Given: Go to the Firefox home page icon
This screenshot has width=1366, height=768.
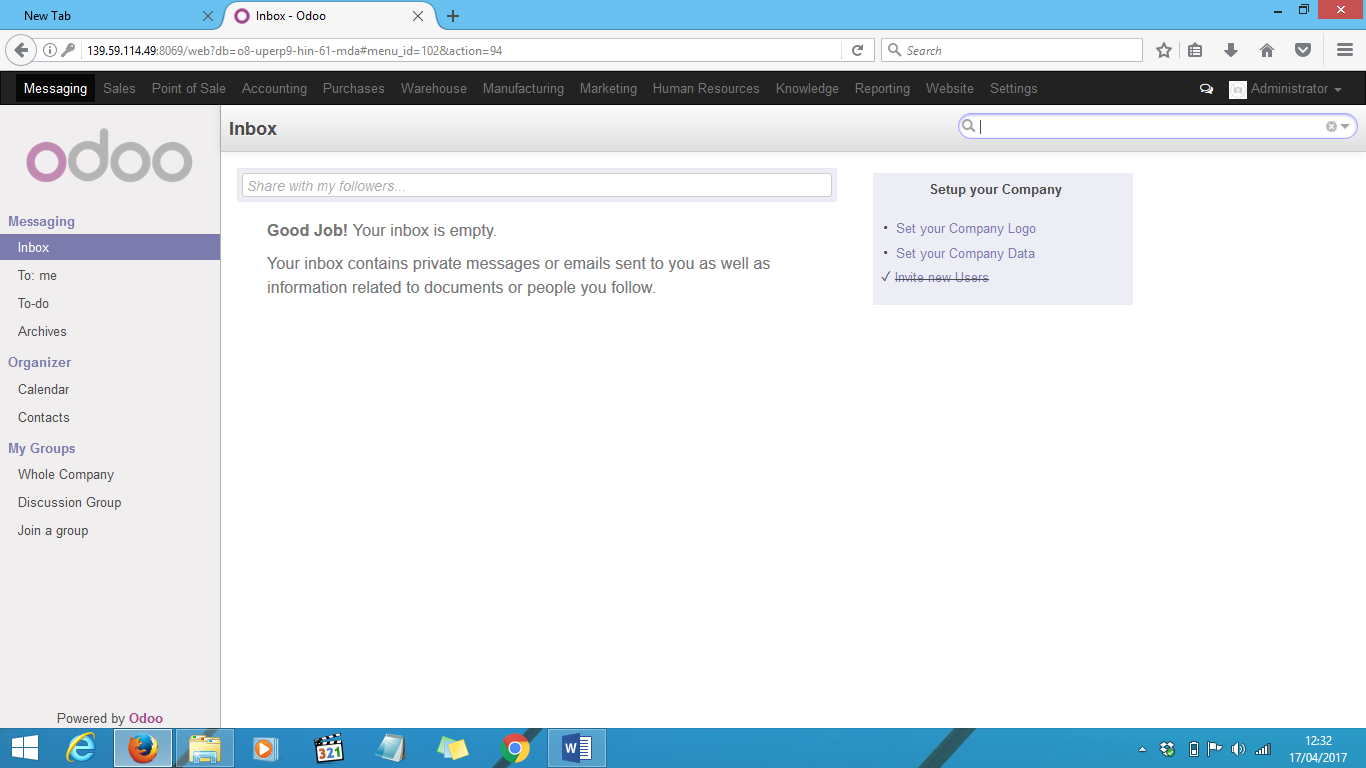Looking at the screenshot, I should click(x=1267, y=50).
